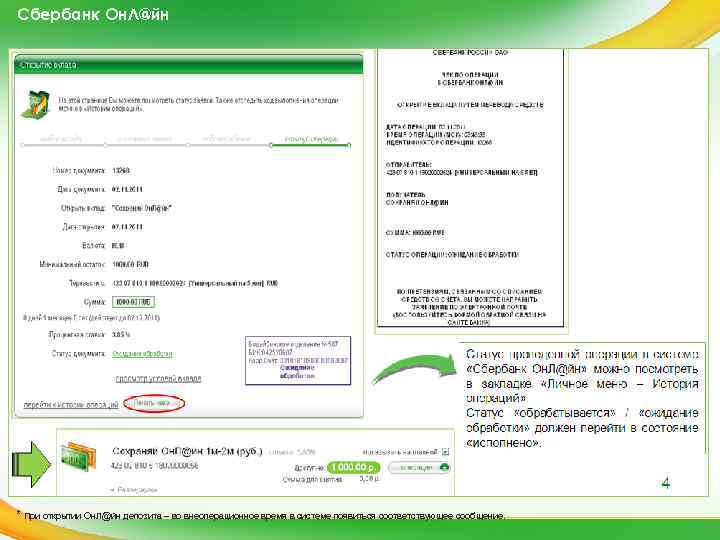This screenshot has width=720, height=540.
Task: Select the first step in progress bar
Action: pyautogui.click(x=62, y=139)
